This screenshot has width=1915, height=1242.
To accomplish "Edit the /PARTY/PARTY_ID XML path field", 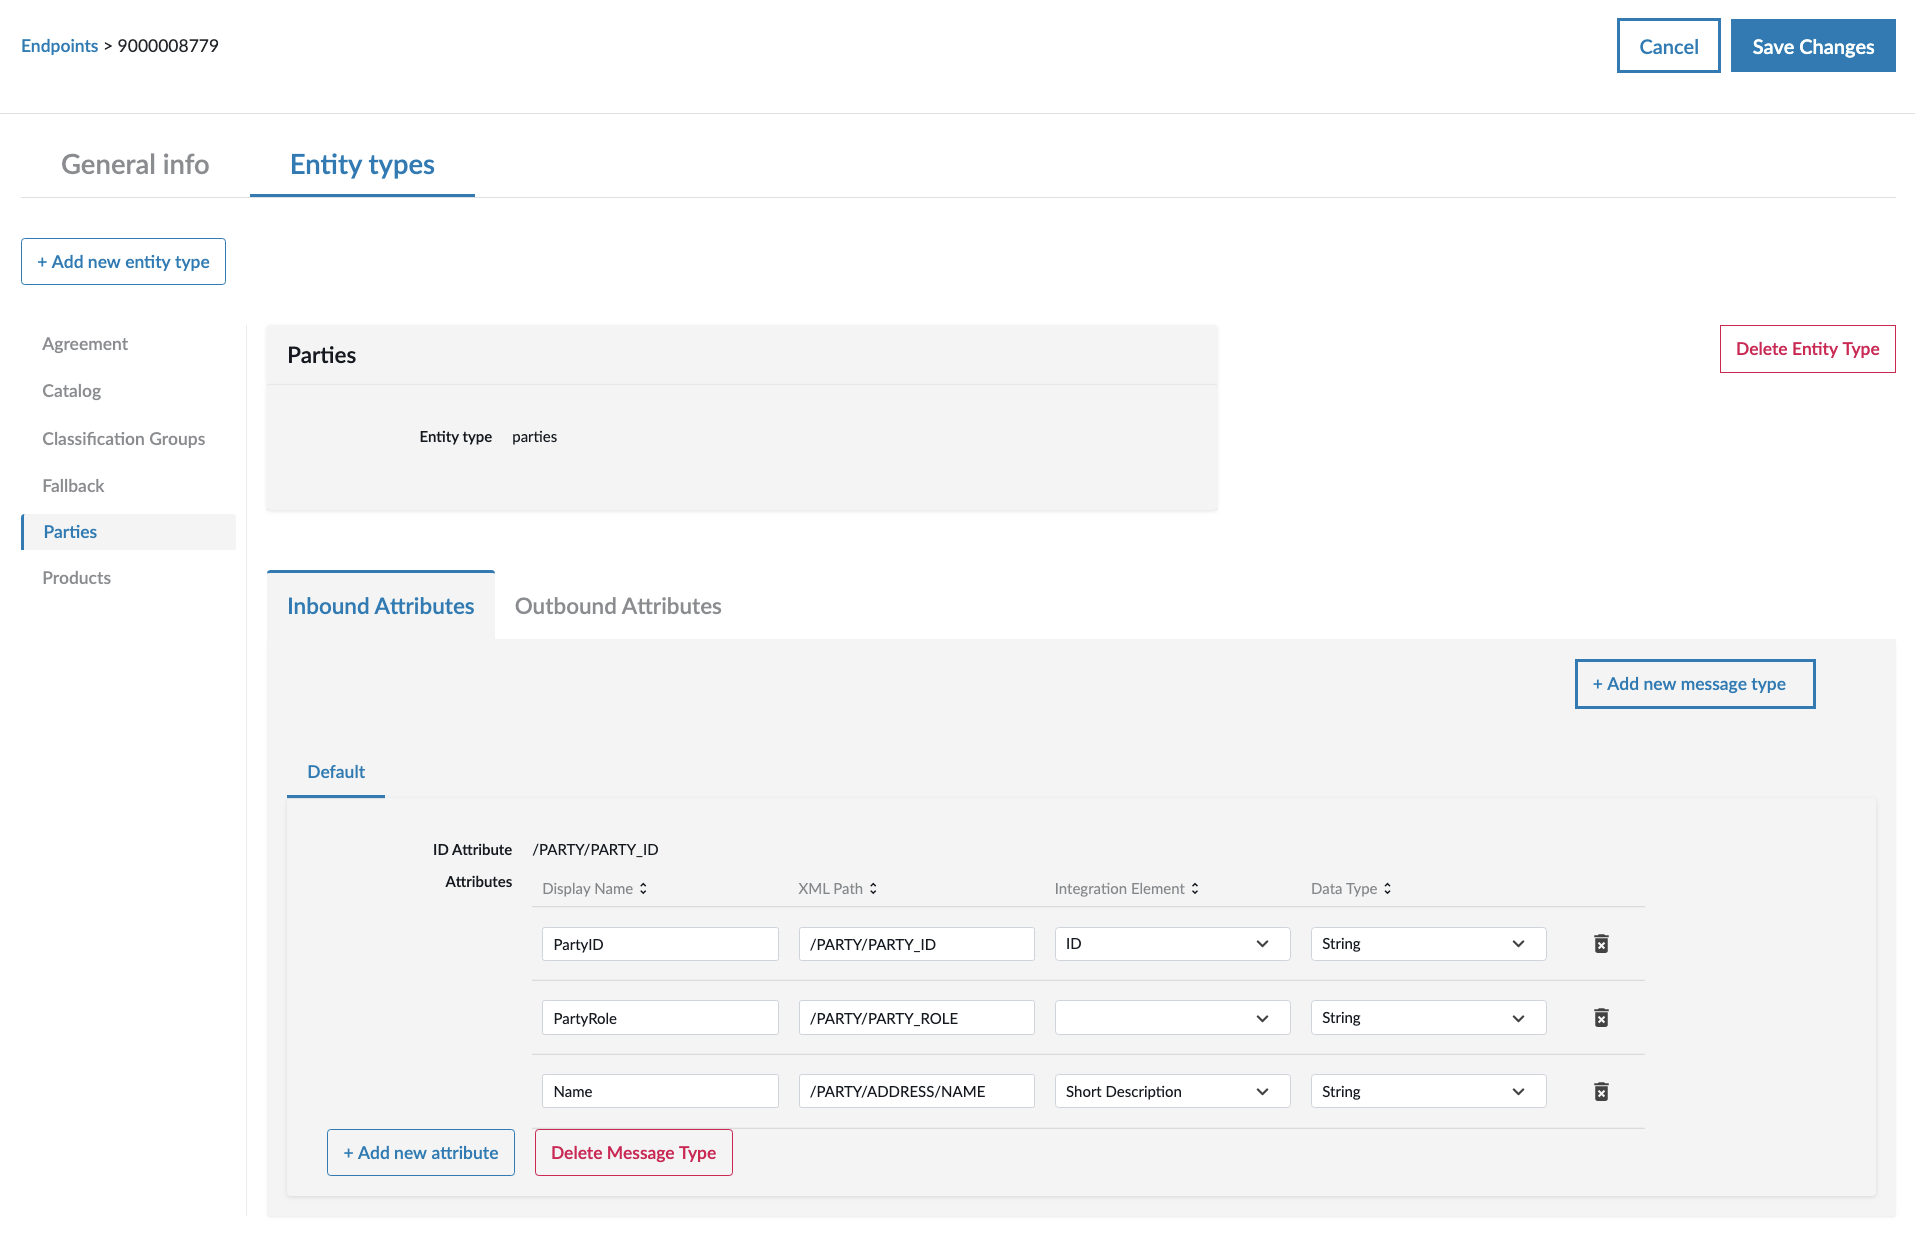I will click(916, 944).
